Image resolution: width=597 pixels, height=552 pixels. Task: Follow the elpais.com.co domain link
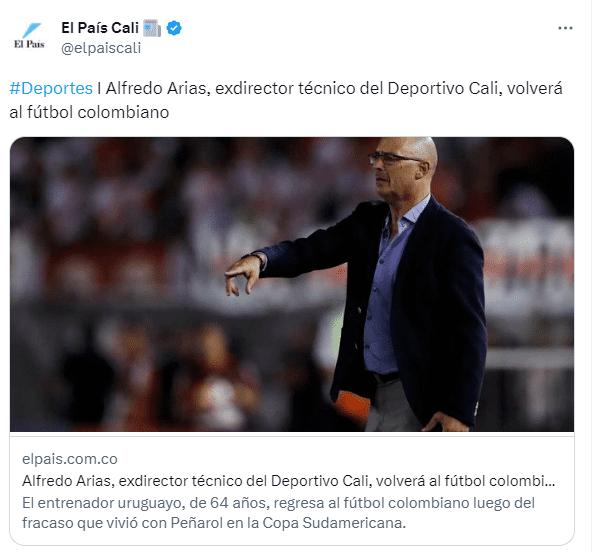(70, 459)
